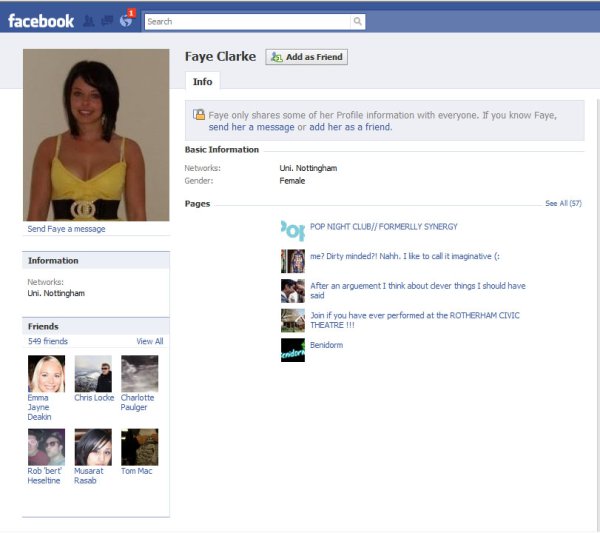Open Emma Jayne Deakin's friend thumbnail
600x533 pixels.
click(46, 373)
